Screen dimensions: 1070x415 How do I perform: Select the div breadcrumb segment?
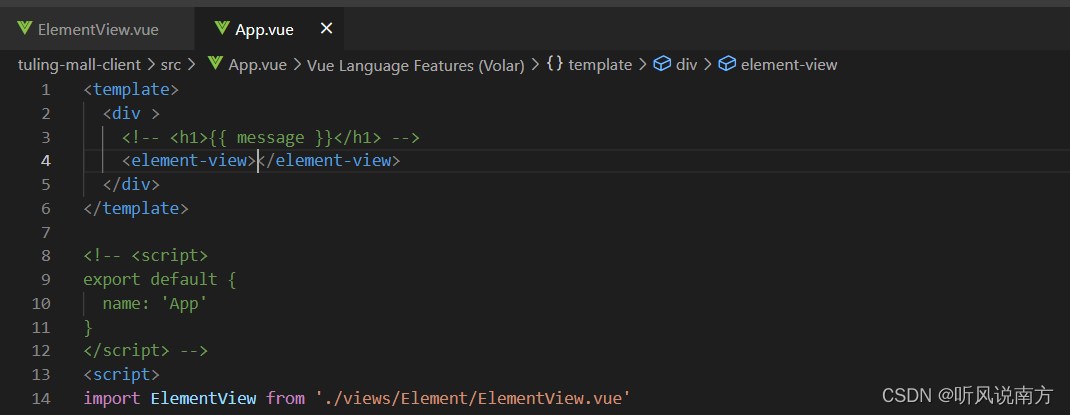[686, 65]
